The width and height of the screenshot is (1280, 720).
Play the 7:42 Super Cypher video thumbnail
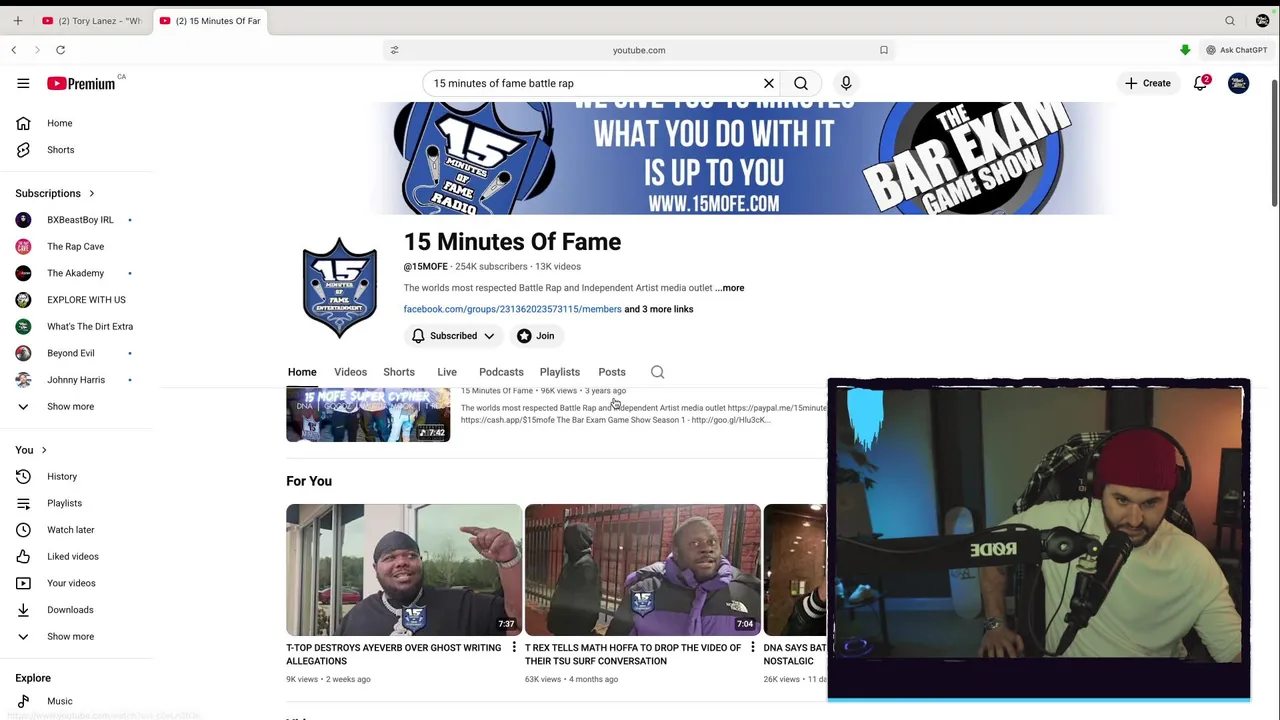click(368, 415)
